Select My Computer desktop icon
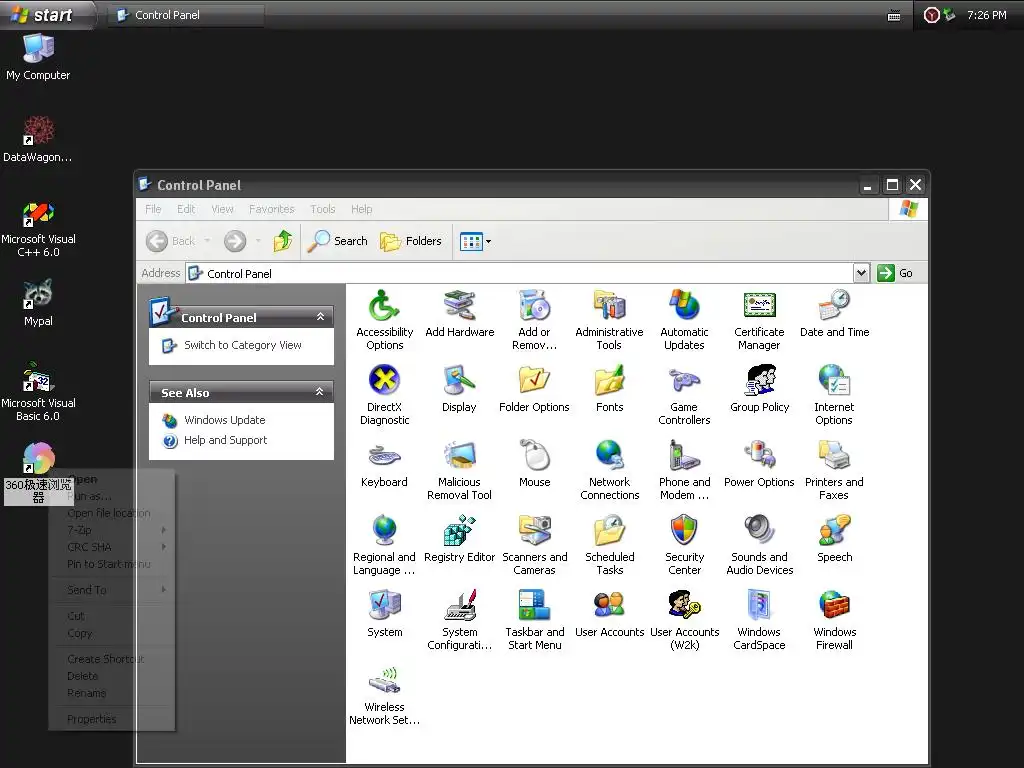This screenshot has width=1024, height=768. pos(38,56)
